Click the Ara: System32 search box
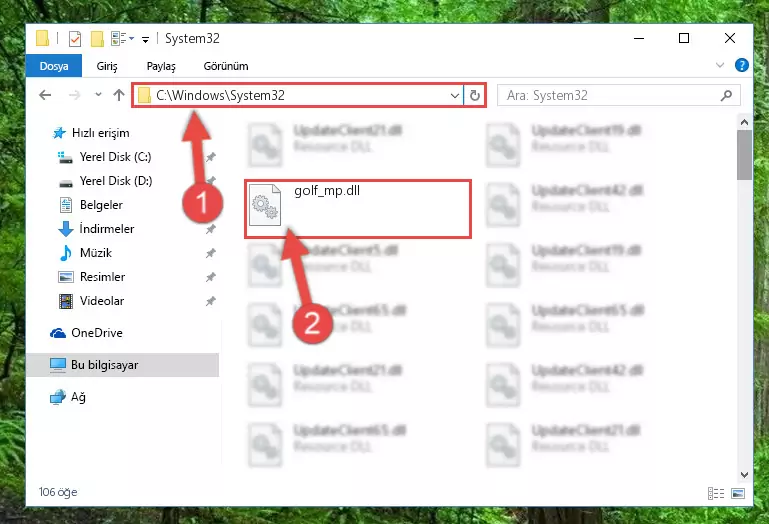769x524 pixels. tap(618, 95)
